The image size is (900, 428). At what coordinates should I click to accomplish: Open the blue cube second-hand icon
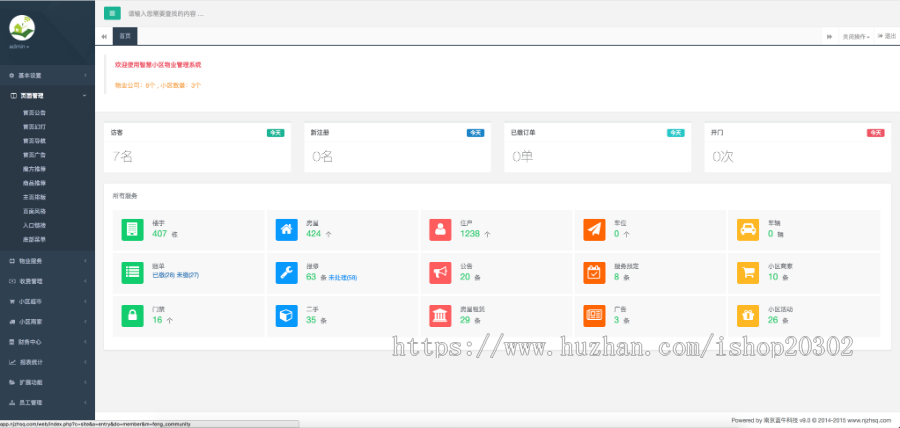pyautogui.click(x=286, y=316)
